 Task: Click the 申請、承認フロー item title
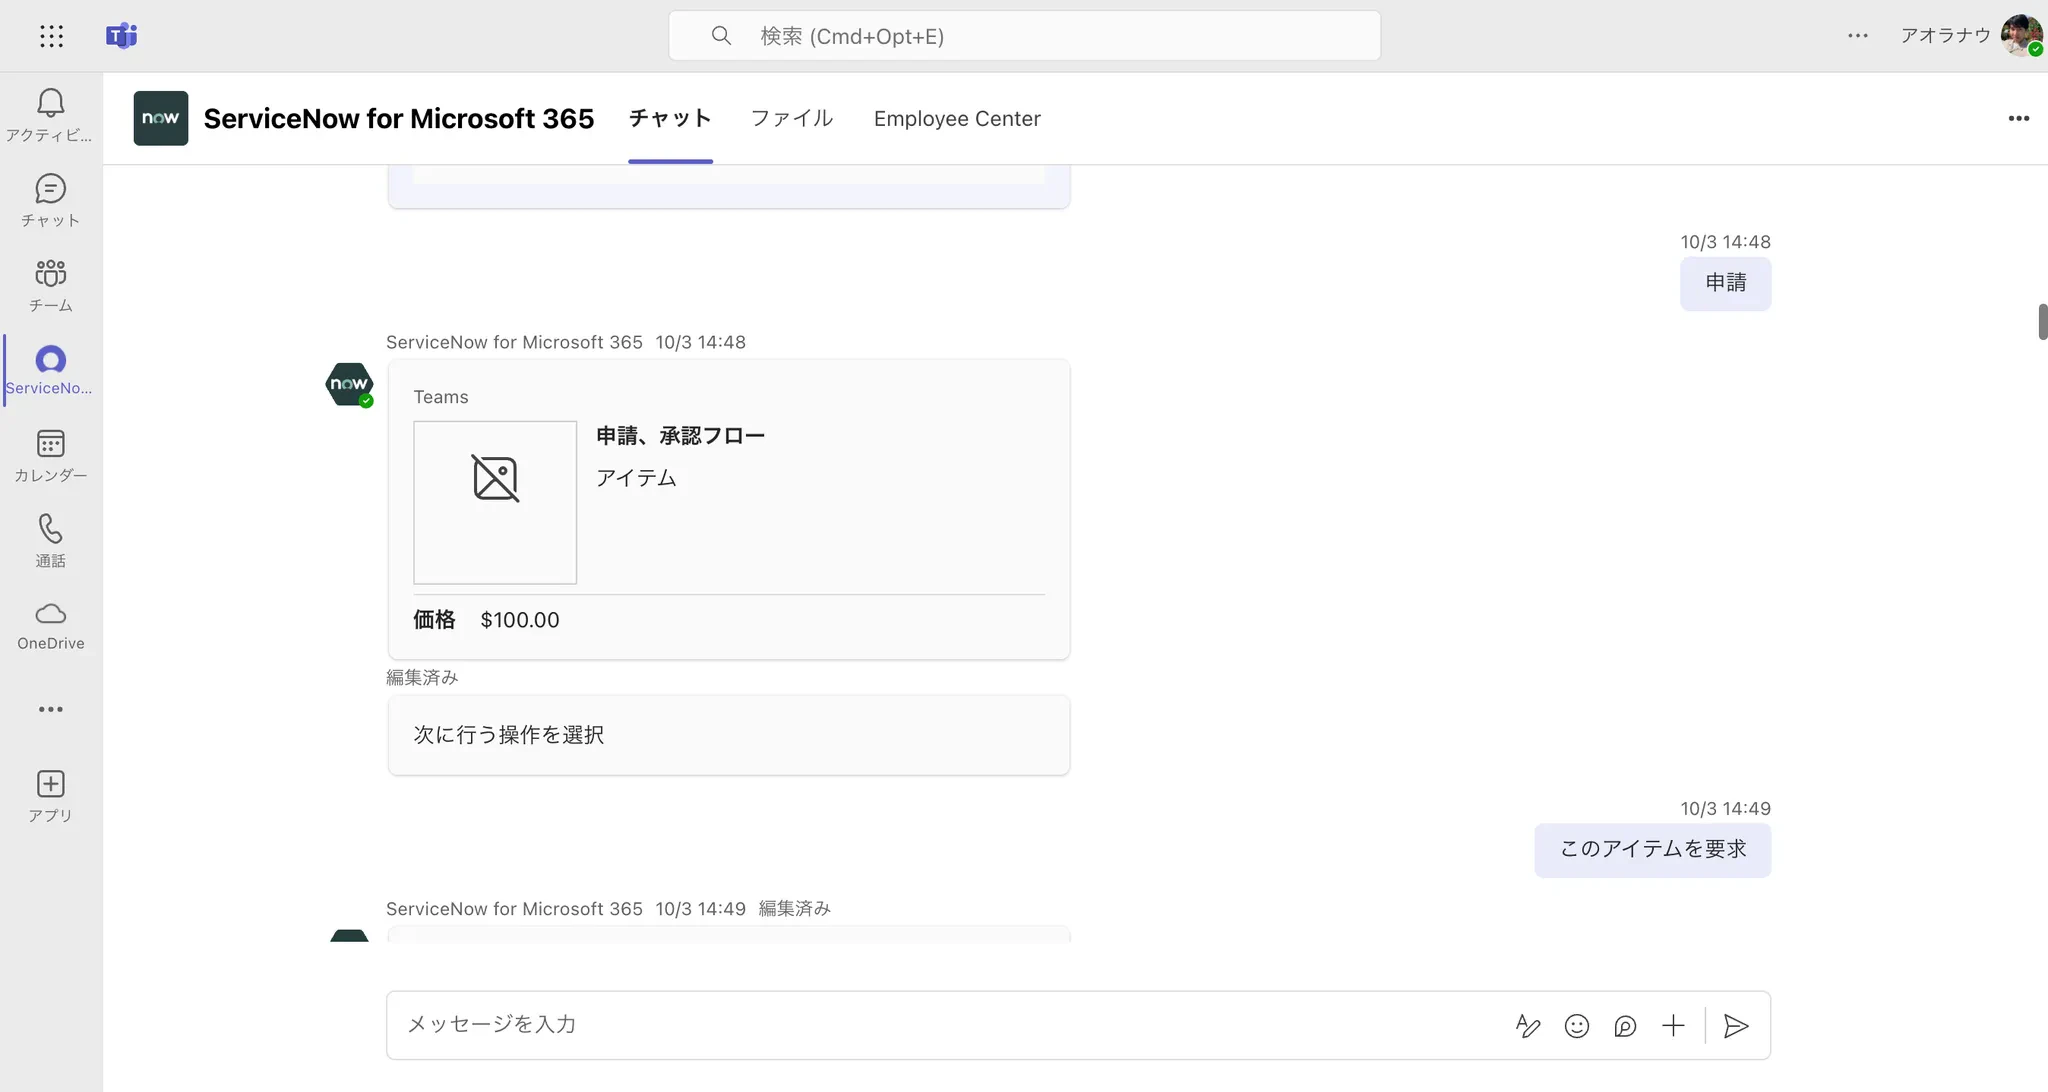coord(681,436)
